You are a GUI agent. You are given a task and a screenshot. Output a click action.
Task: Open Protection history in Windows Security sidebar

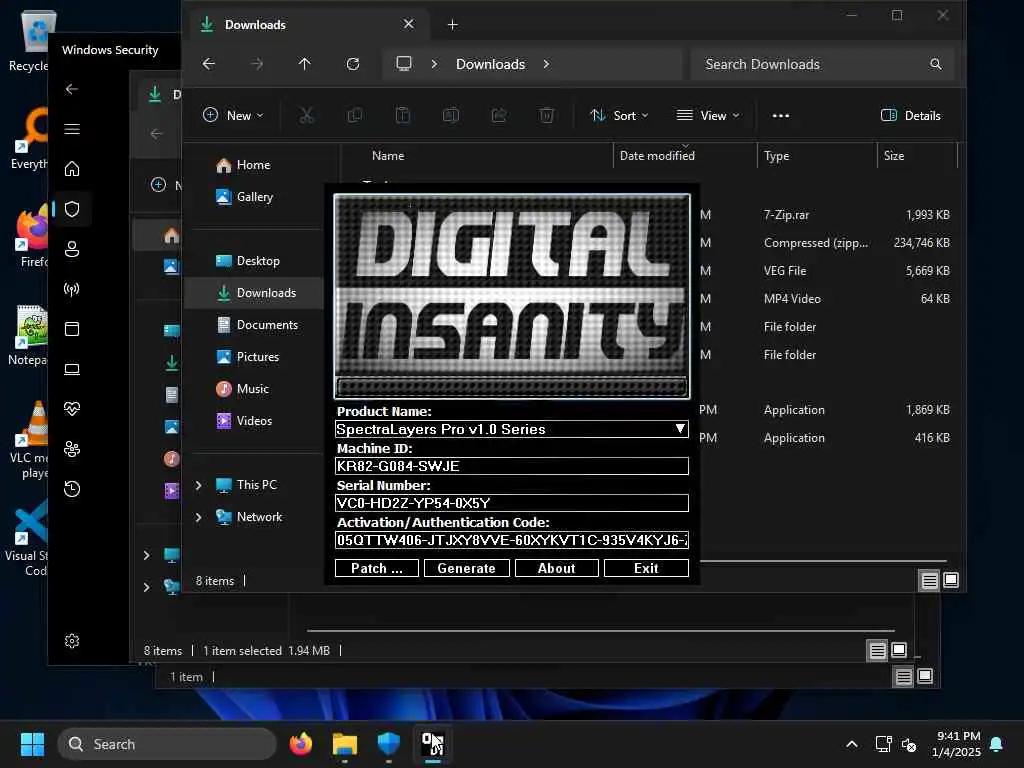pyautogui.click(x=72, y=489)
